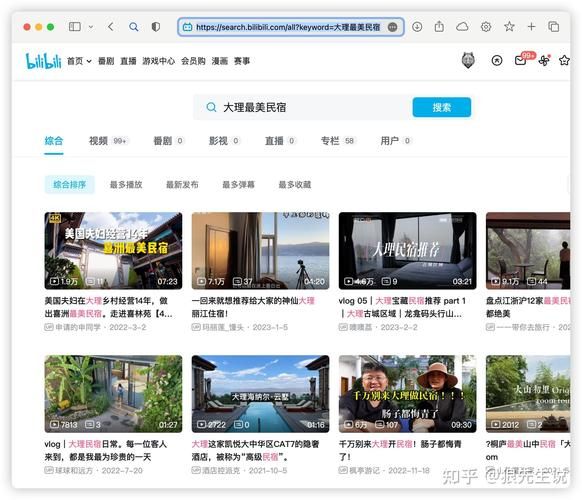Image resolution: width=582 pixels, height=500 pixels.
Task: Select the 综合 results tab
Action: (54, 141)
